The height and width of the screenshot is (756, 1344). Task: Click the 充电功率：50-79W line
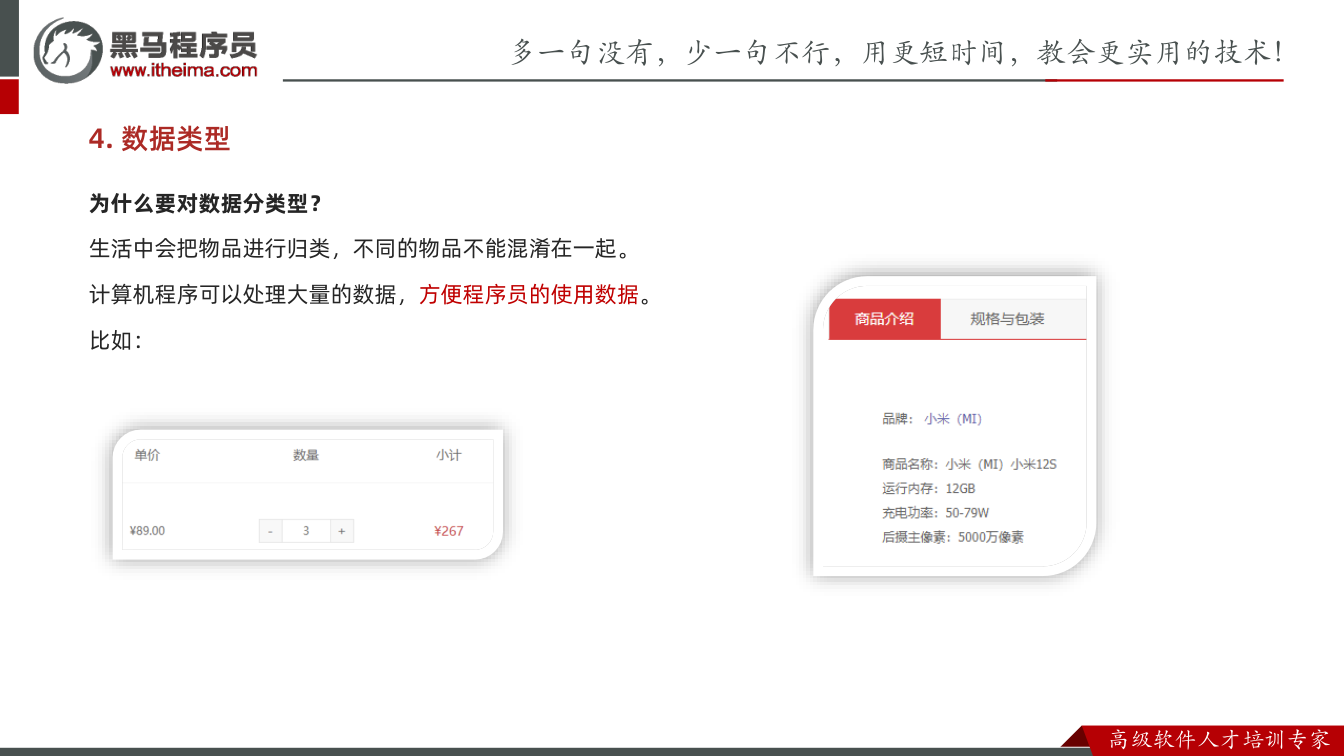point(935,513)
